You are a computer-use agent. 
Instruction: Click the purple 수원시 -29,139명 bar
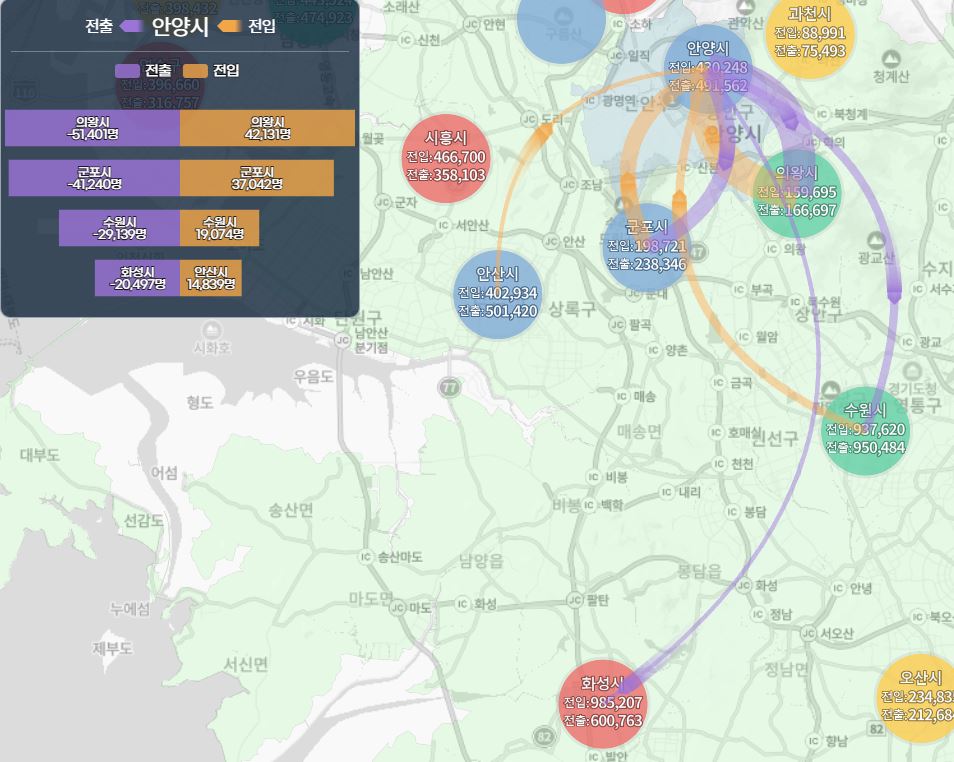(119, 228)
